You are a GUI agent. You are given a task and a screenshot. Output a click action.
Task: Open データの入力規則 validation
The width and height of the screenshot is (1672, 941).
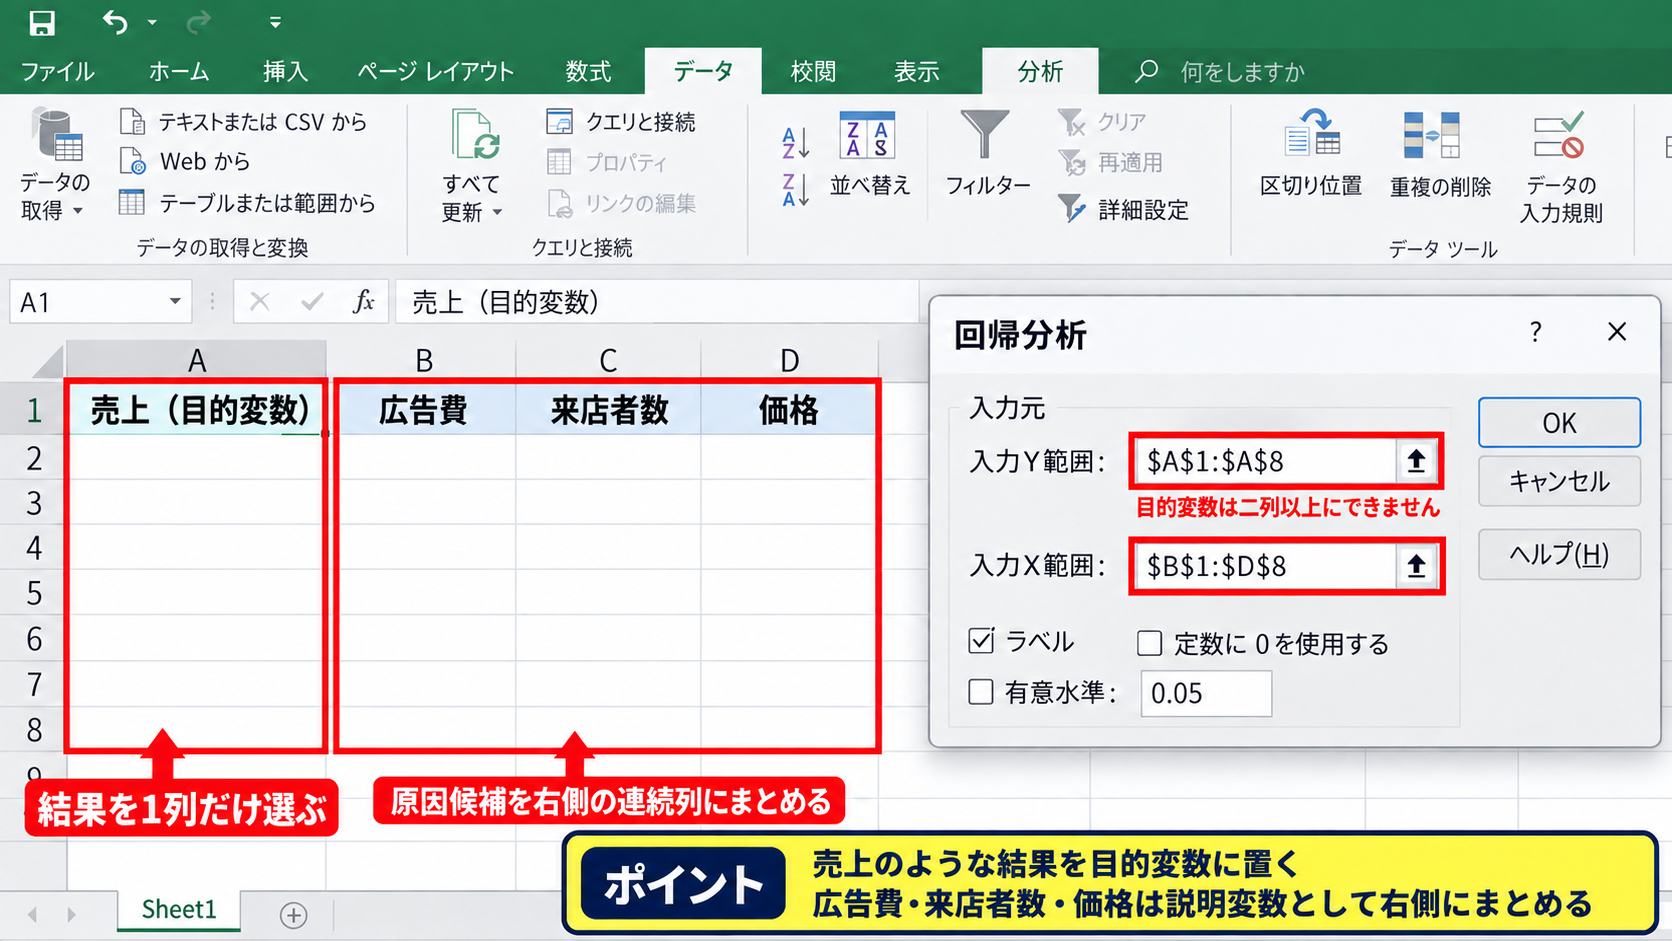pos(1561,167)
